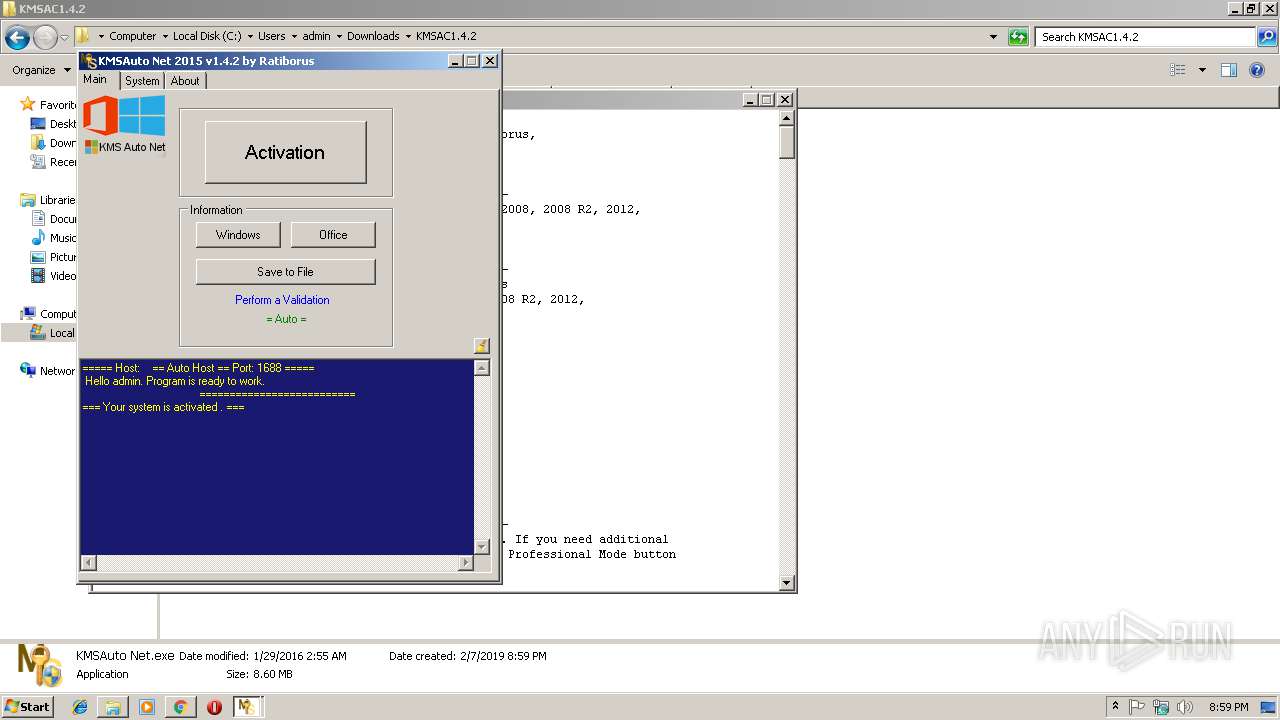Viewport: 1280px width, 720px height.
Task: Click KMSAC1.4.2 breadcrumb
Action: coord(446,36)
